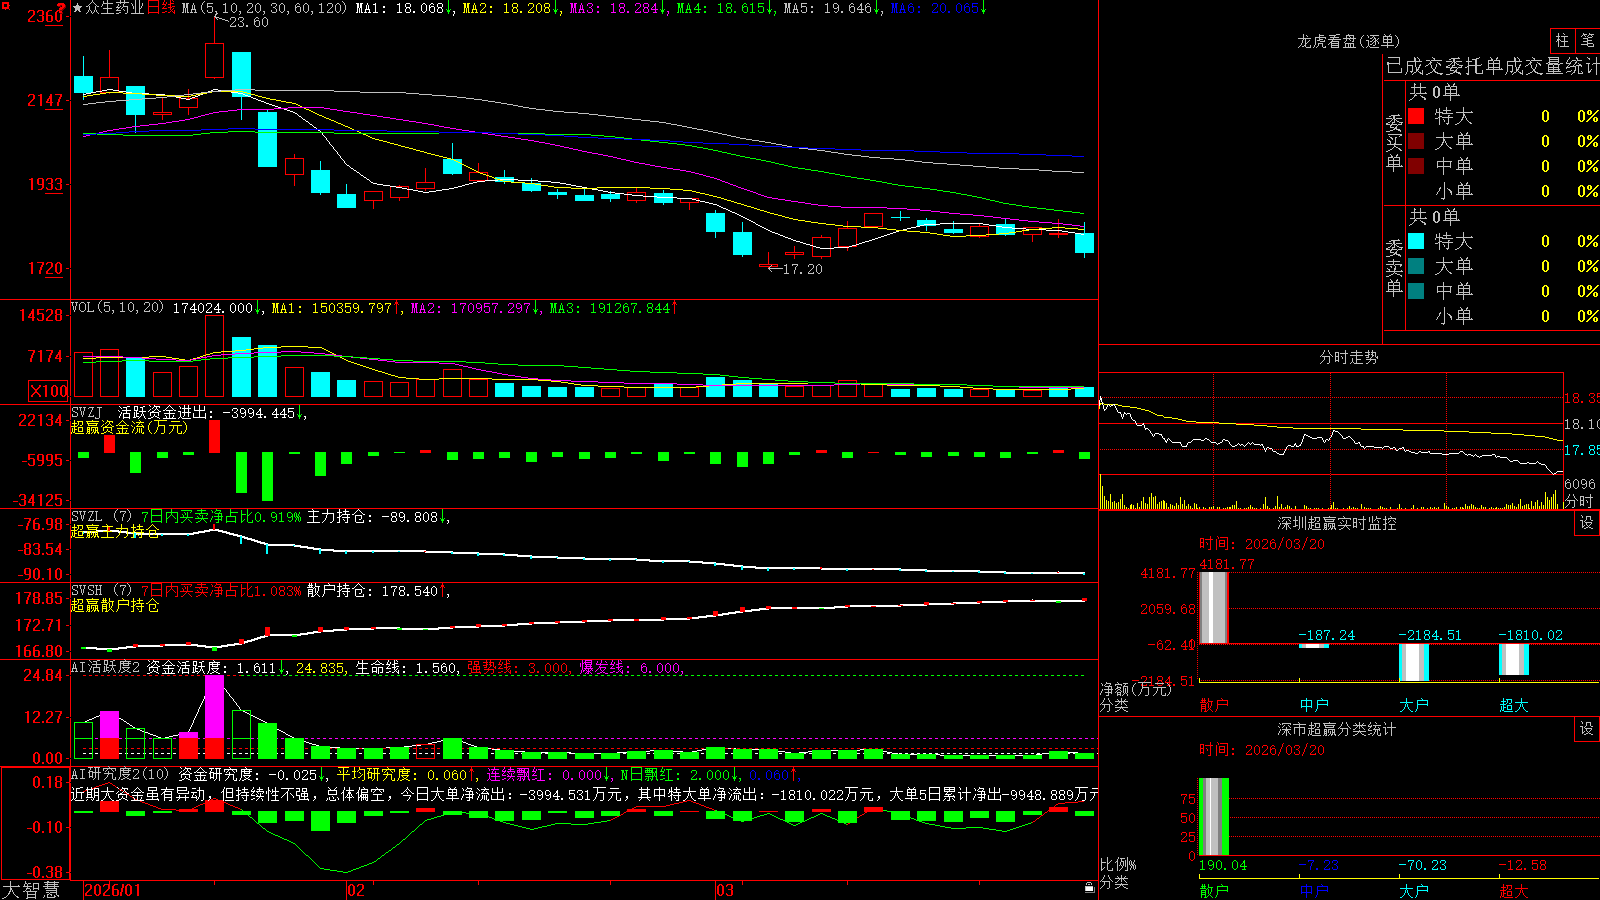Click the 17.20 low price annotation
1600x900 pixels.
802,269
